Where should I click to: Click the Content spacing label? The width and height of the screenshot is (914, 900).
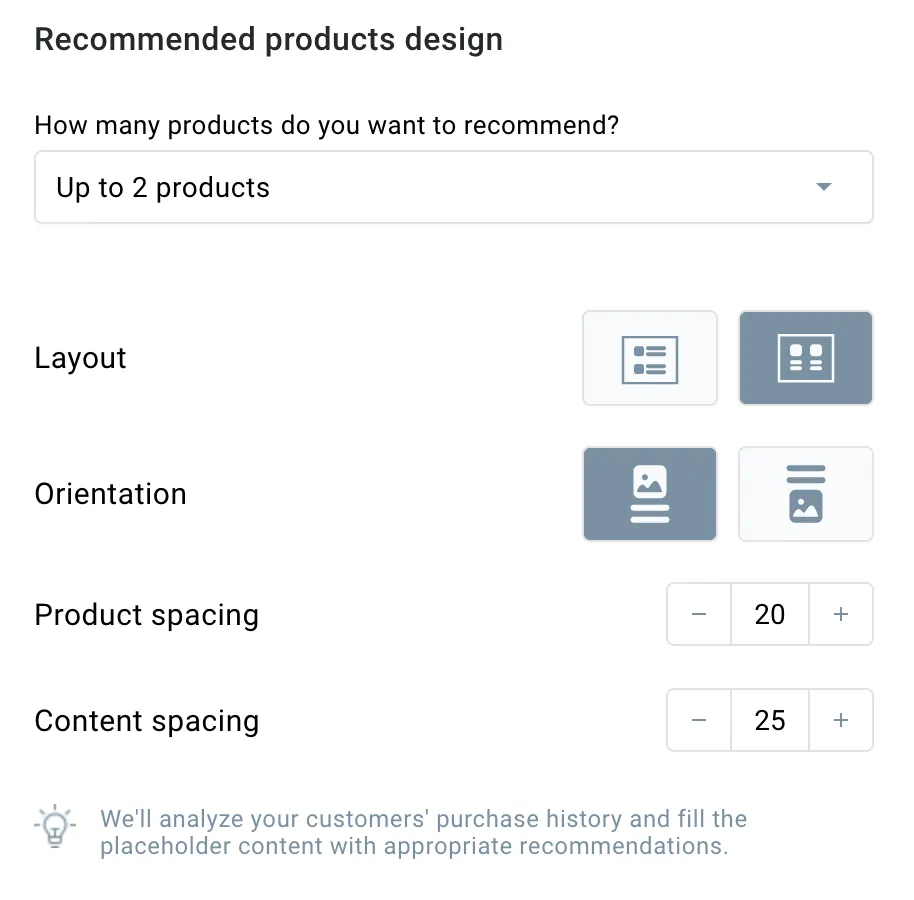click(x=146, y=722)
